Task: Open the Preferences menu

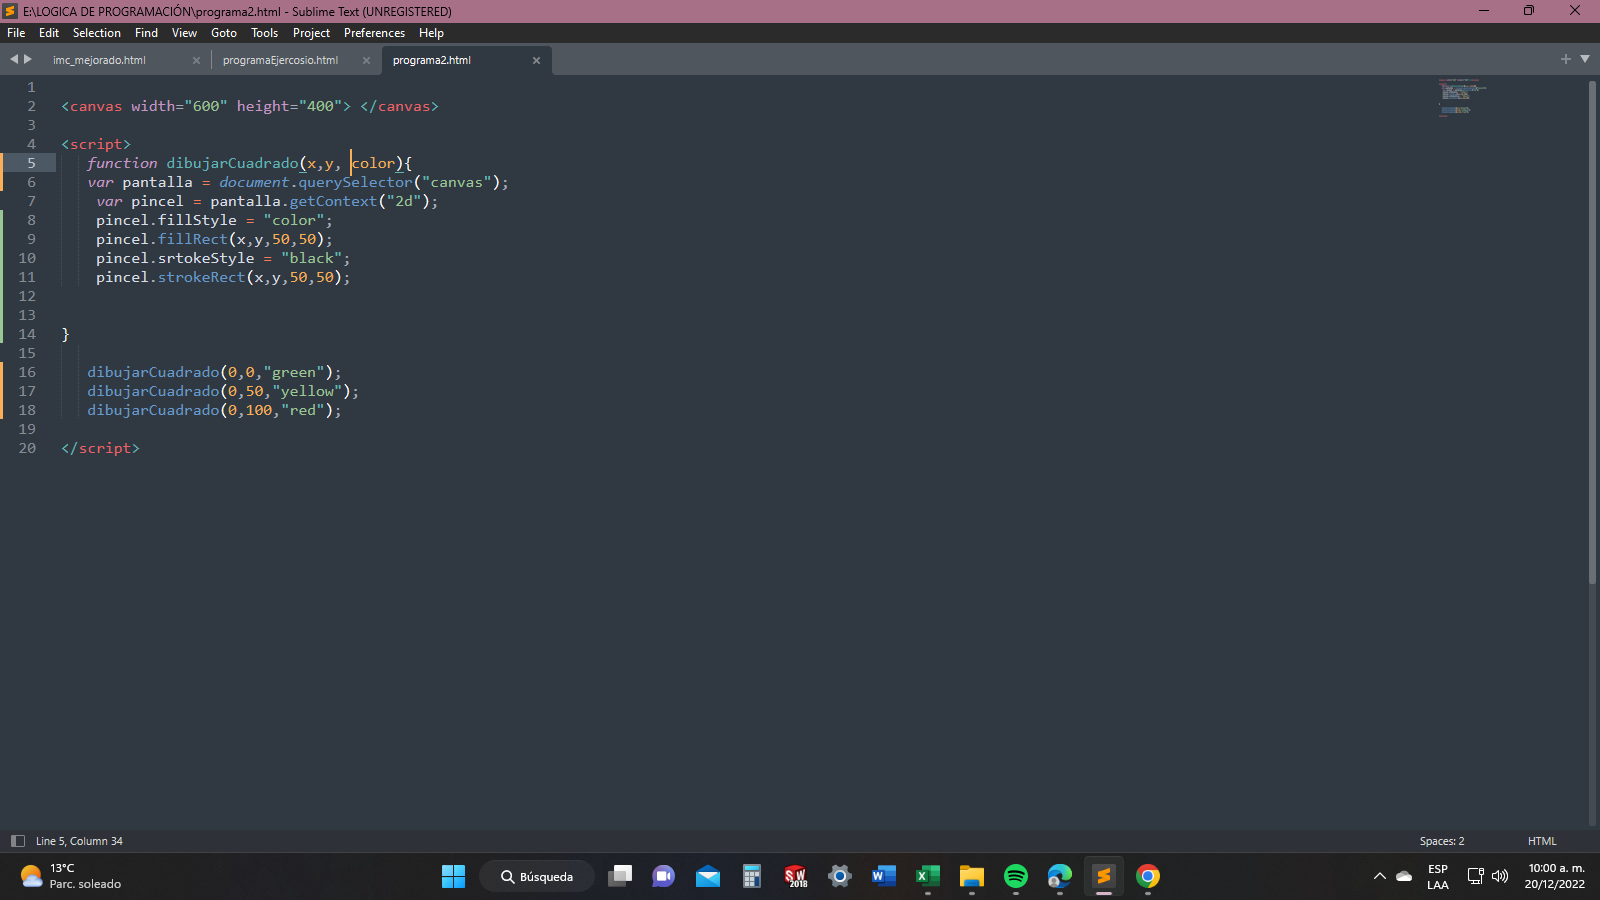Action: pyautogui.click(x=374, y=33)
